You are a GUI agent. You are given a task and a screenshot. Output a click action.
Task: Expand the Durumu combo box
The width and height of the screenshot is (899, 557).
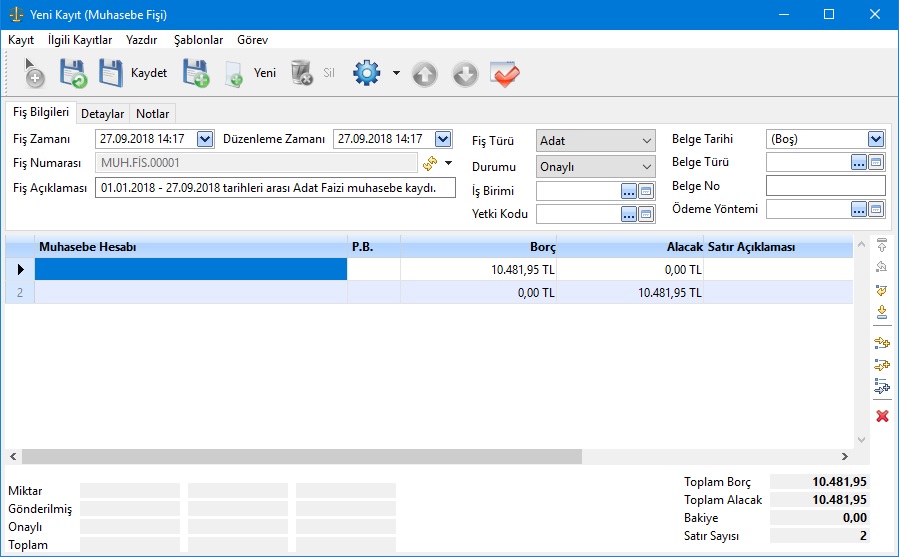point(646,167)
